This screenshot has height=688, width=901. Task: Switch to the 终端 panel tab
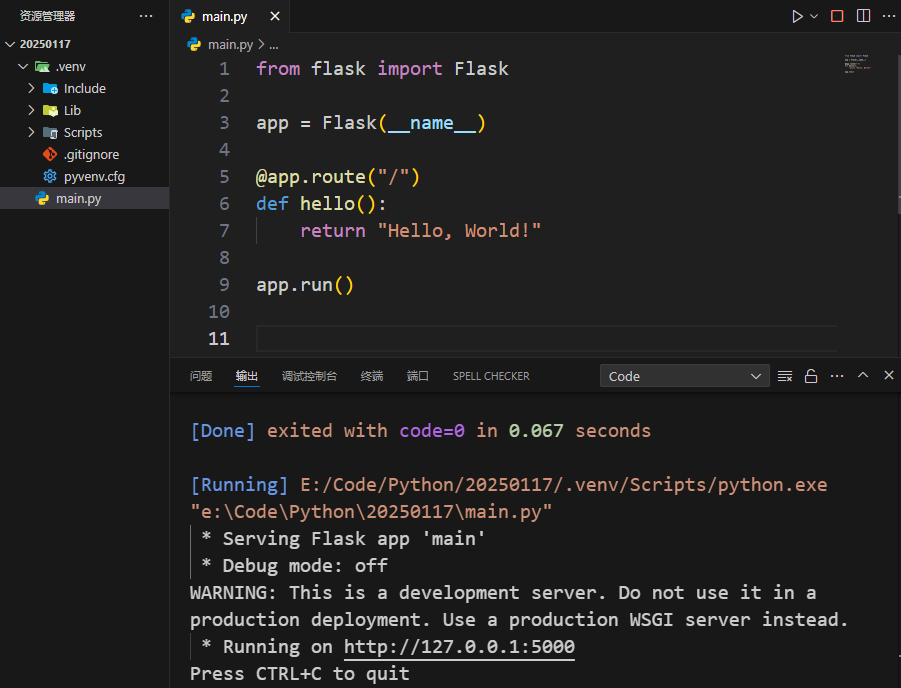372,376
